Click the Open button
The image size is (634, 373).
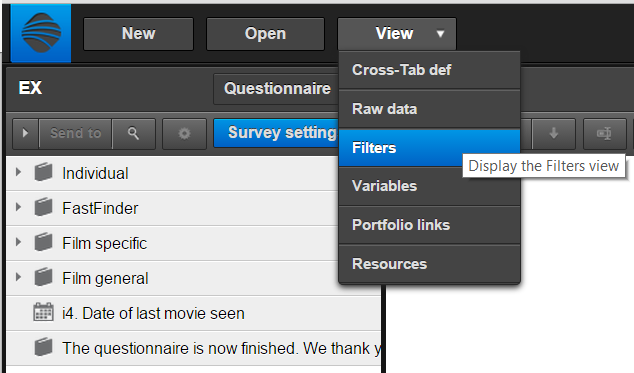[x=265, y=34]
